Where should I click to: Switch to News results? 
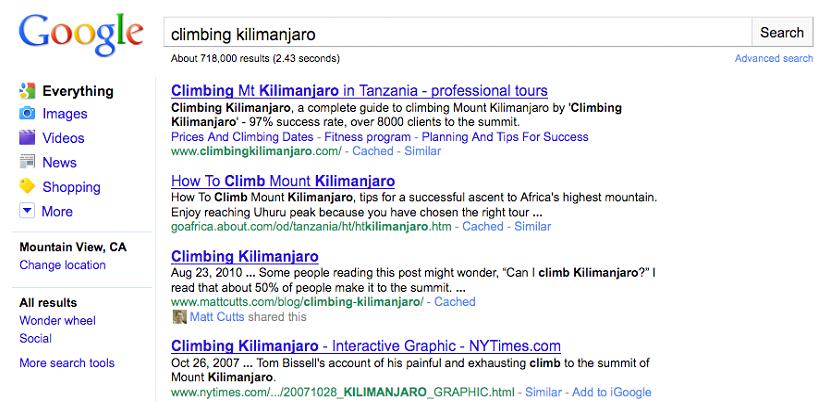(x=59, y=162)
